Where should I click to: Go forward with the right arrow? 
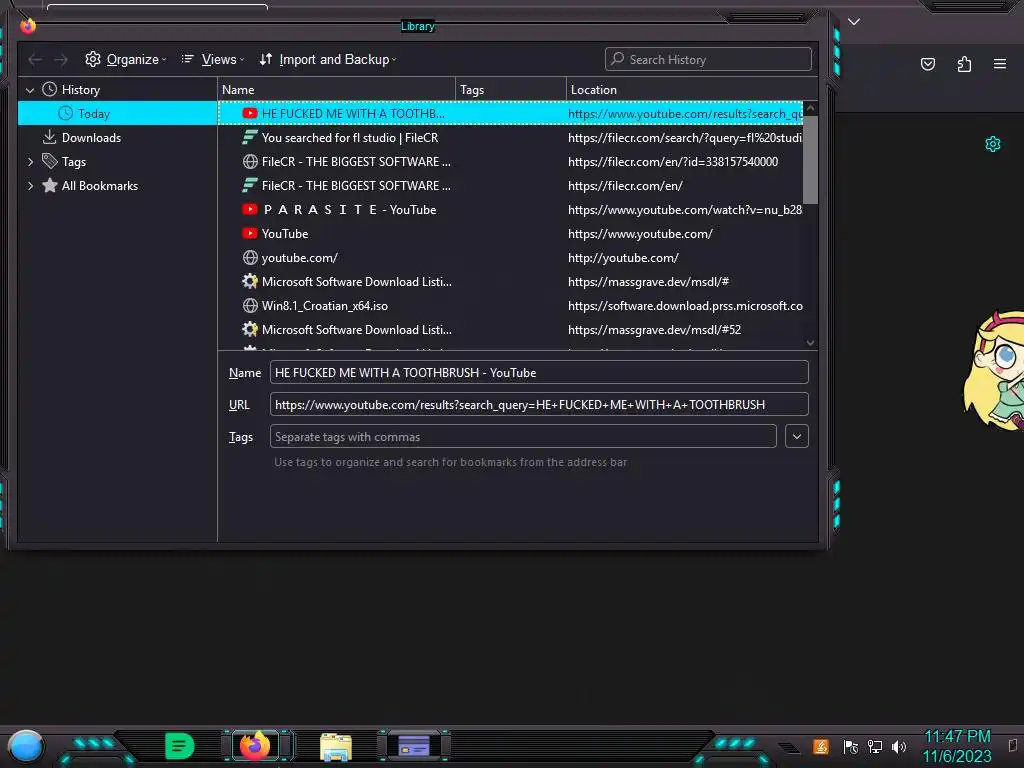61,59
